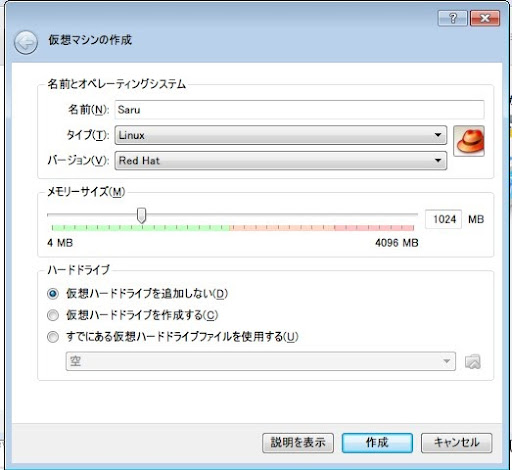The height and width of the screenshot is (470, 512).
Task: Click the 仮想マシンの作成 title text
Action: pyautogui.click(x=90, y=40)
